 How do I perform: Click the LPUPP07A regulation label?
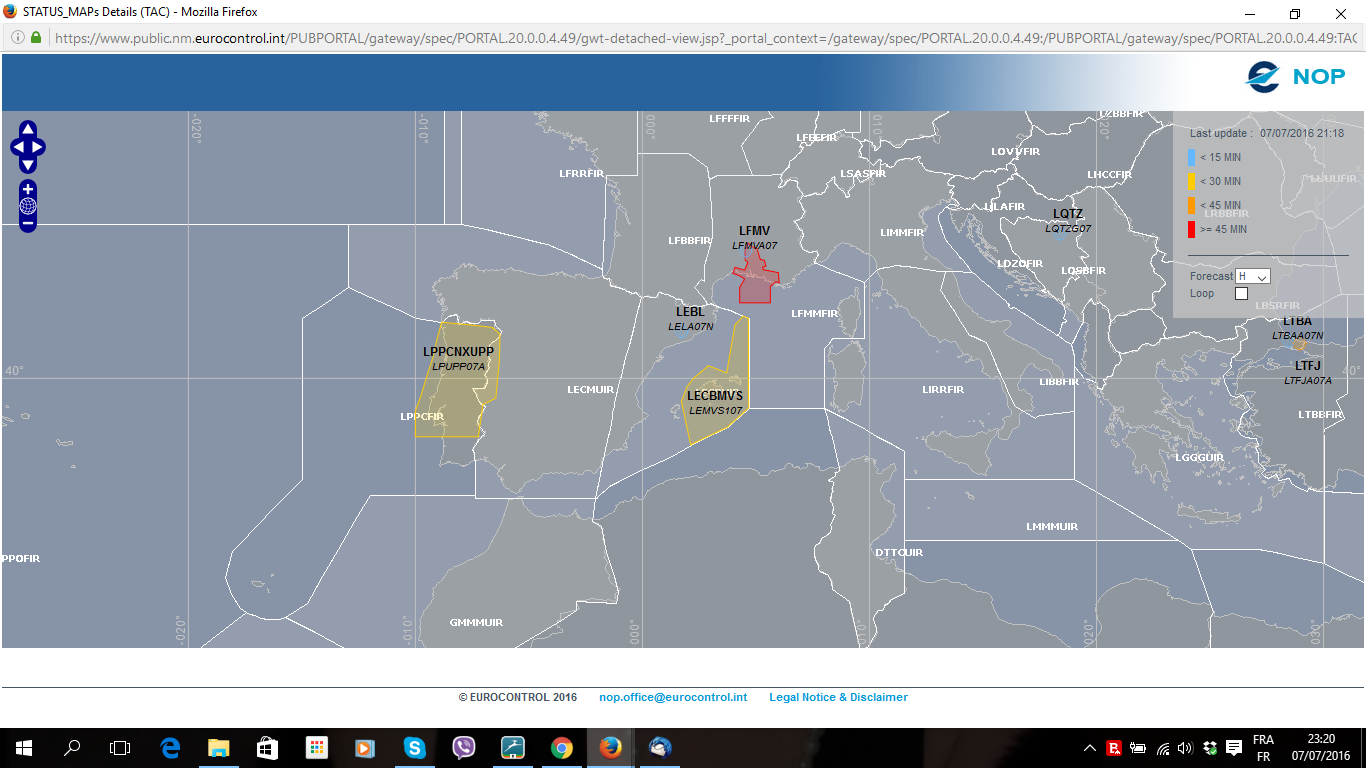point(458,367)
